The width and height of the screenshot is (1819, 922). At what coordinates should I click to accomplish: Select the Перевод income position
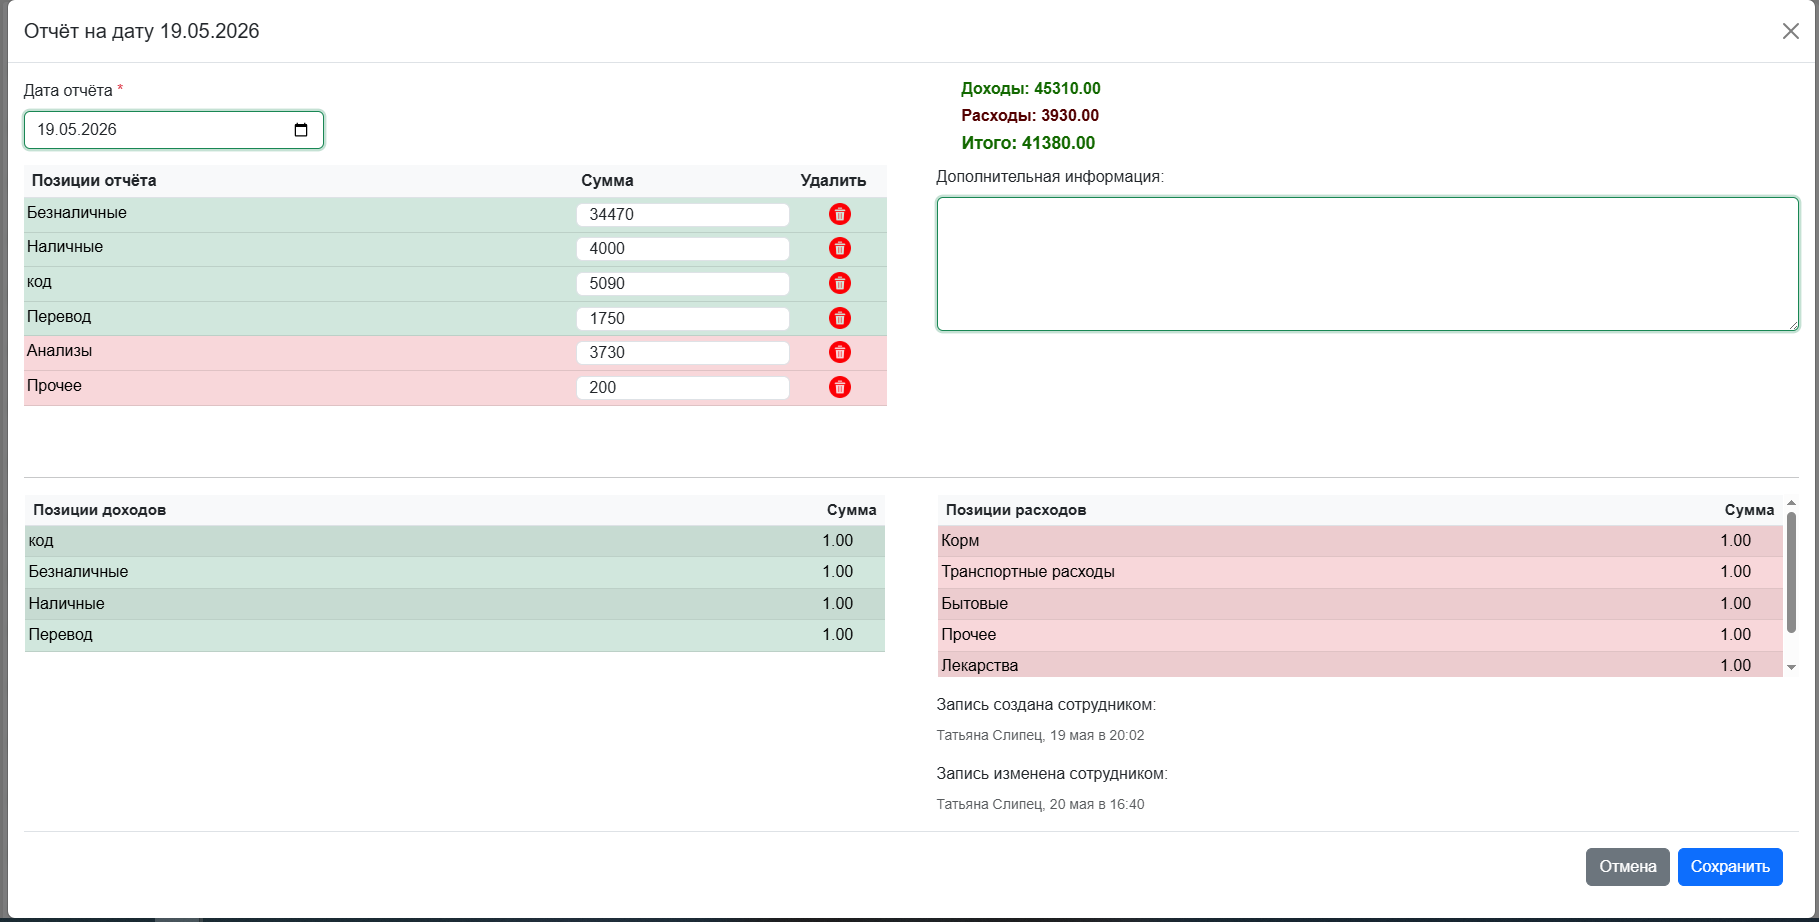tap(455, 635)
